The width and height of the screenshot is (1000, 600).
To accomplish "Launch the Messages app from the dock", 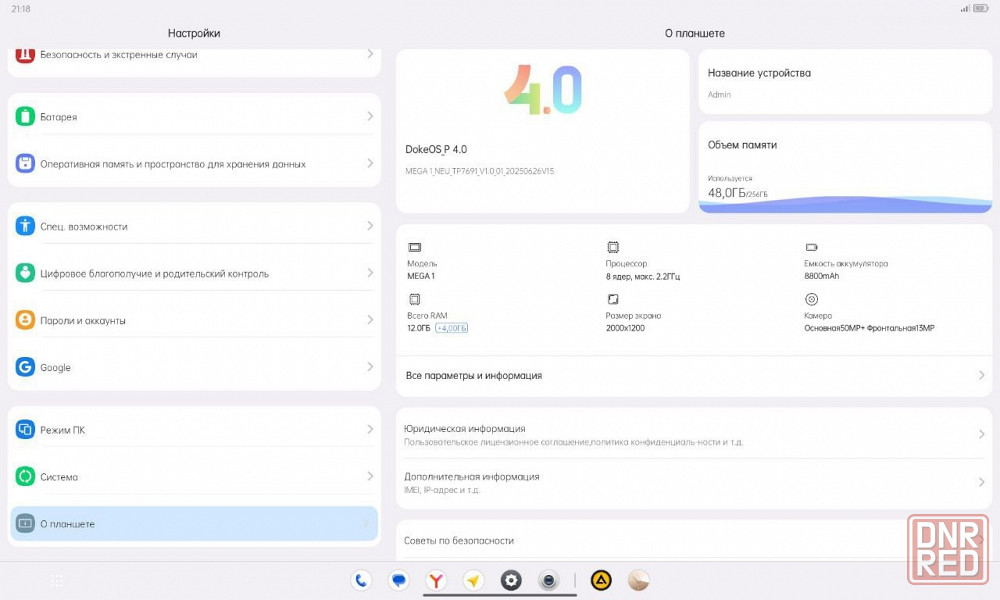I will (399, 580).
